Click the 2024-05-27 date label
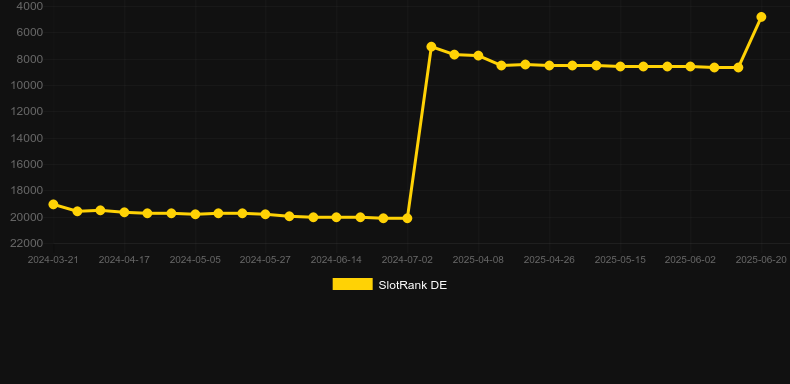 265,260
